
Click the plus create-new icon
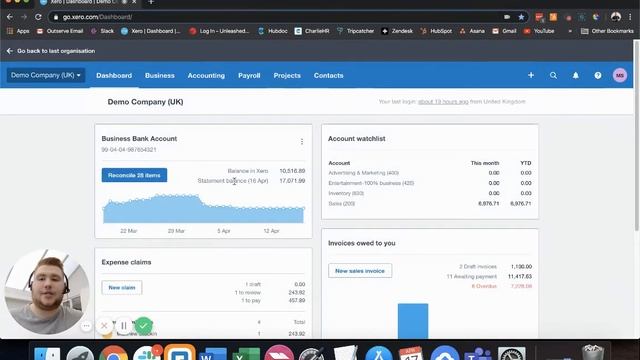(531, 75)
